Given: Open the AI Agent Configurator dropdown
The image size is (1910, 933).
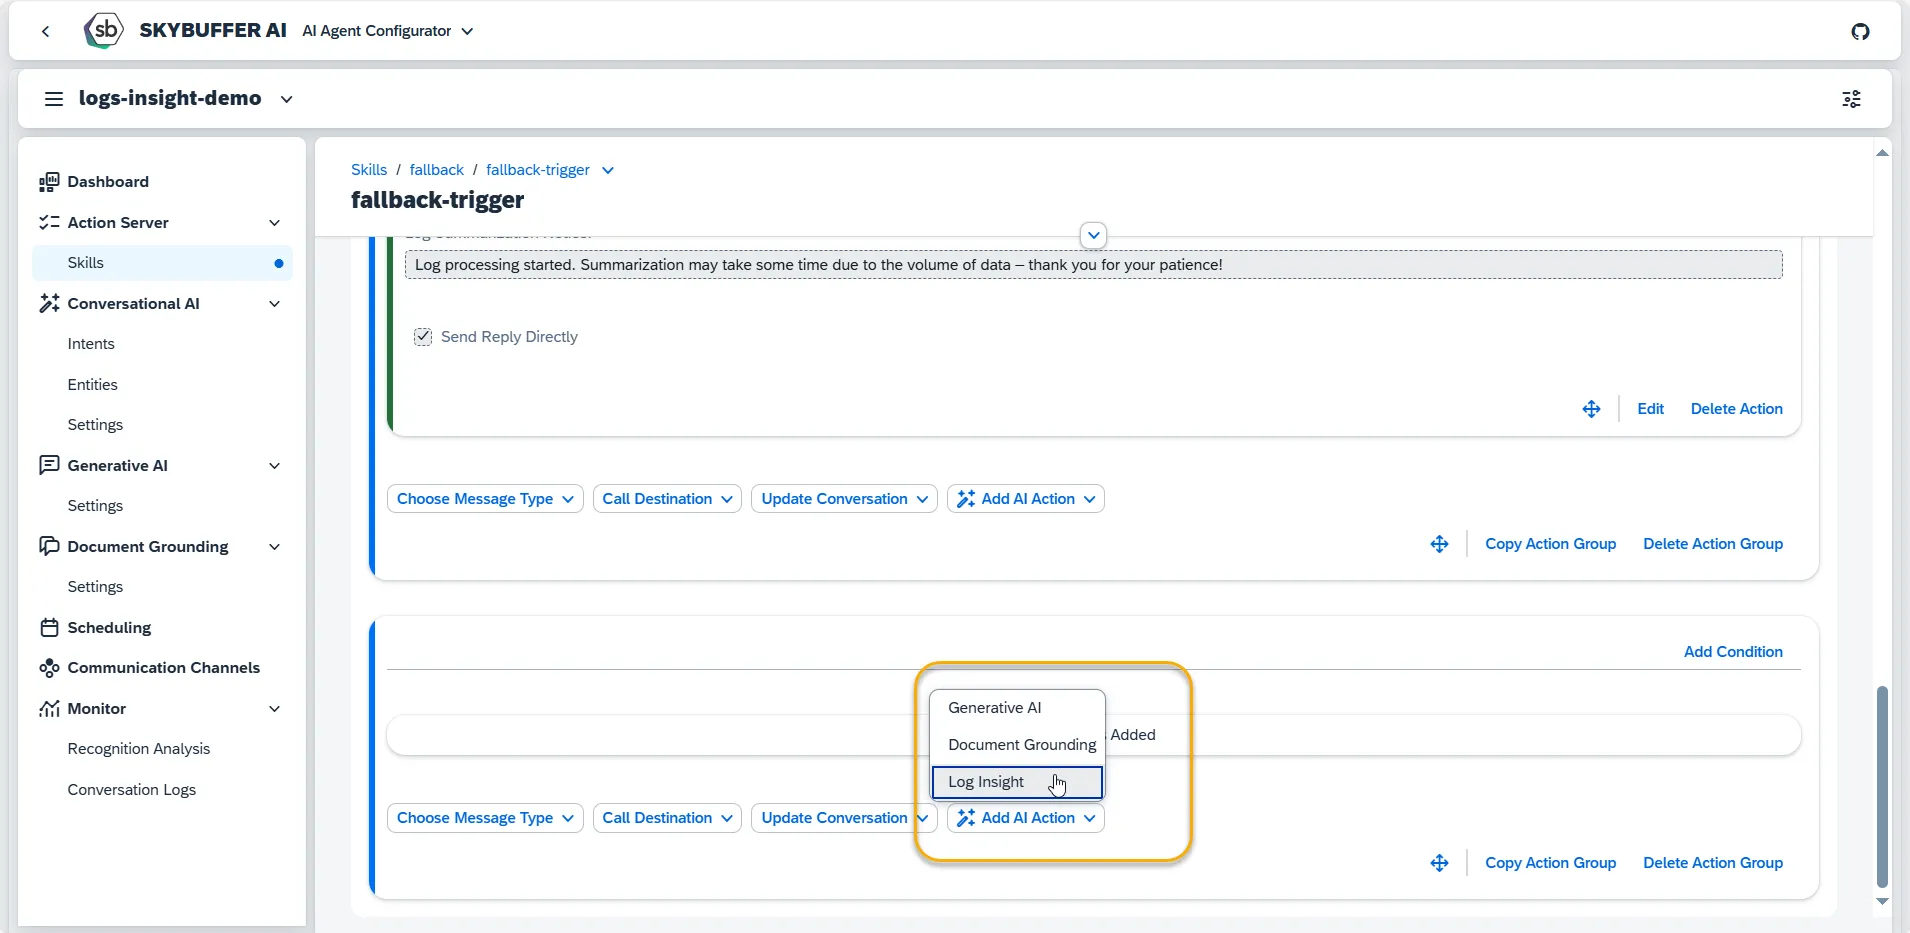Looking at the screenshot, I should click(x=388, y=31).
